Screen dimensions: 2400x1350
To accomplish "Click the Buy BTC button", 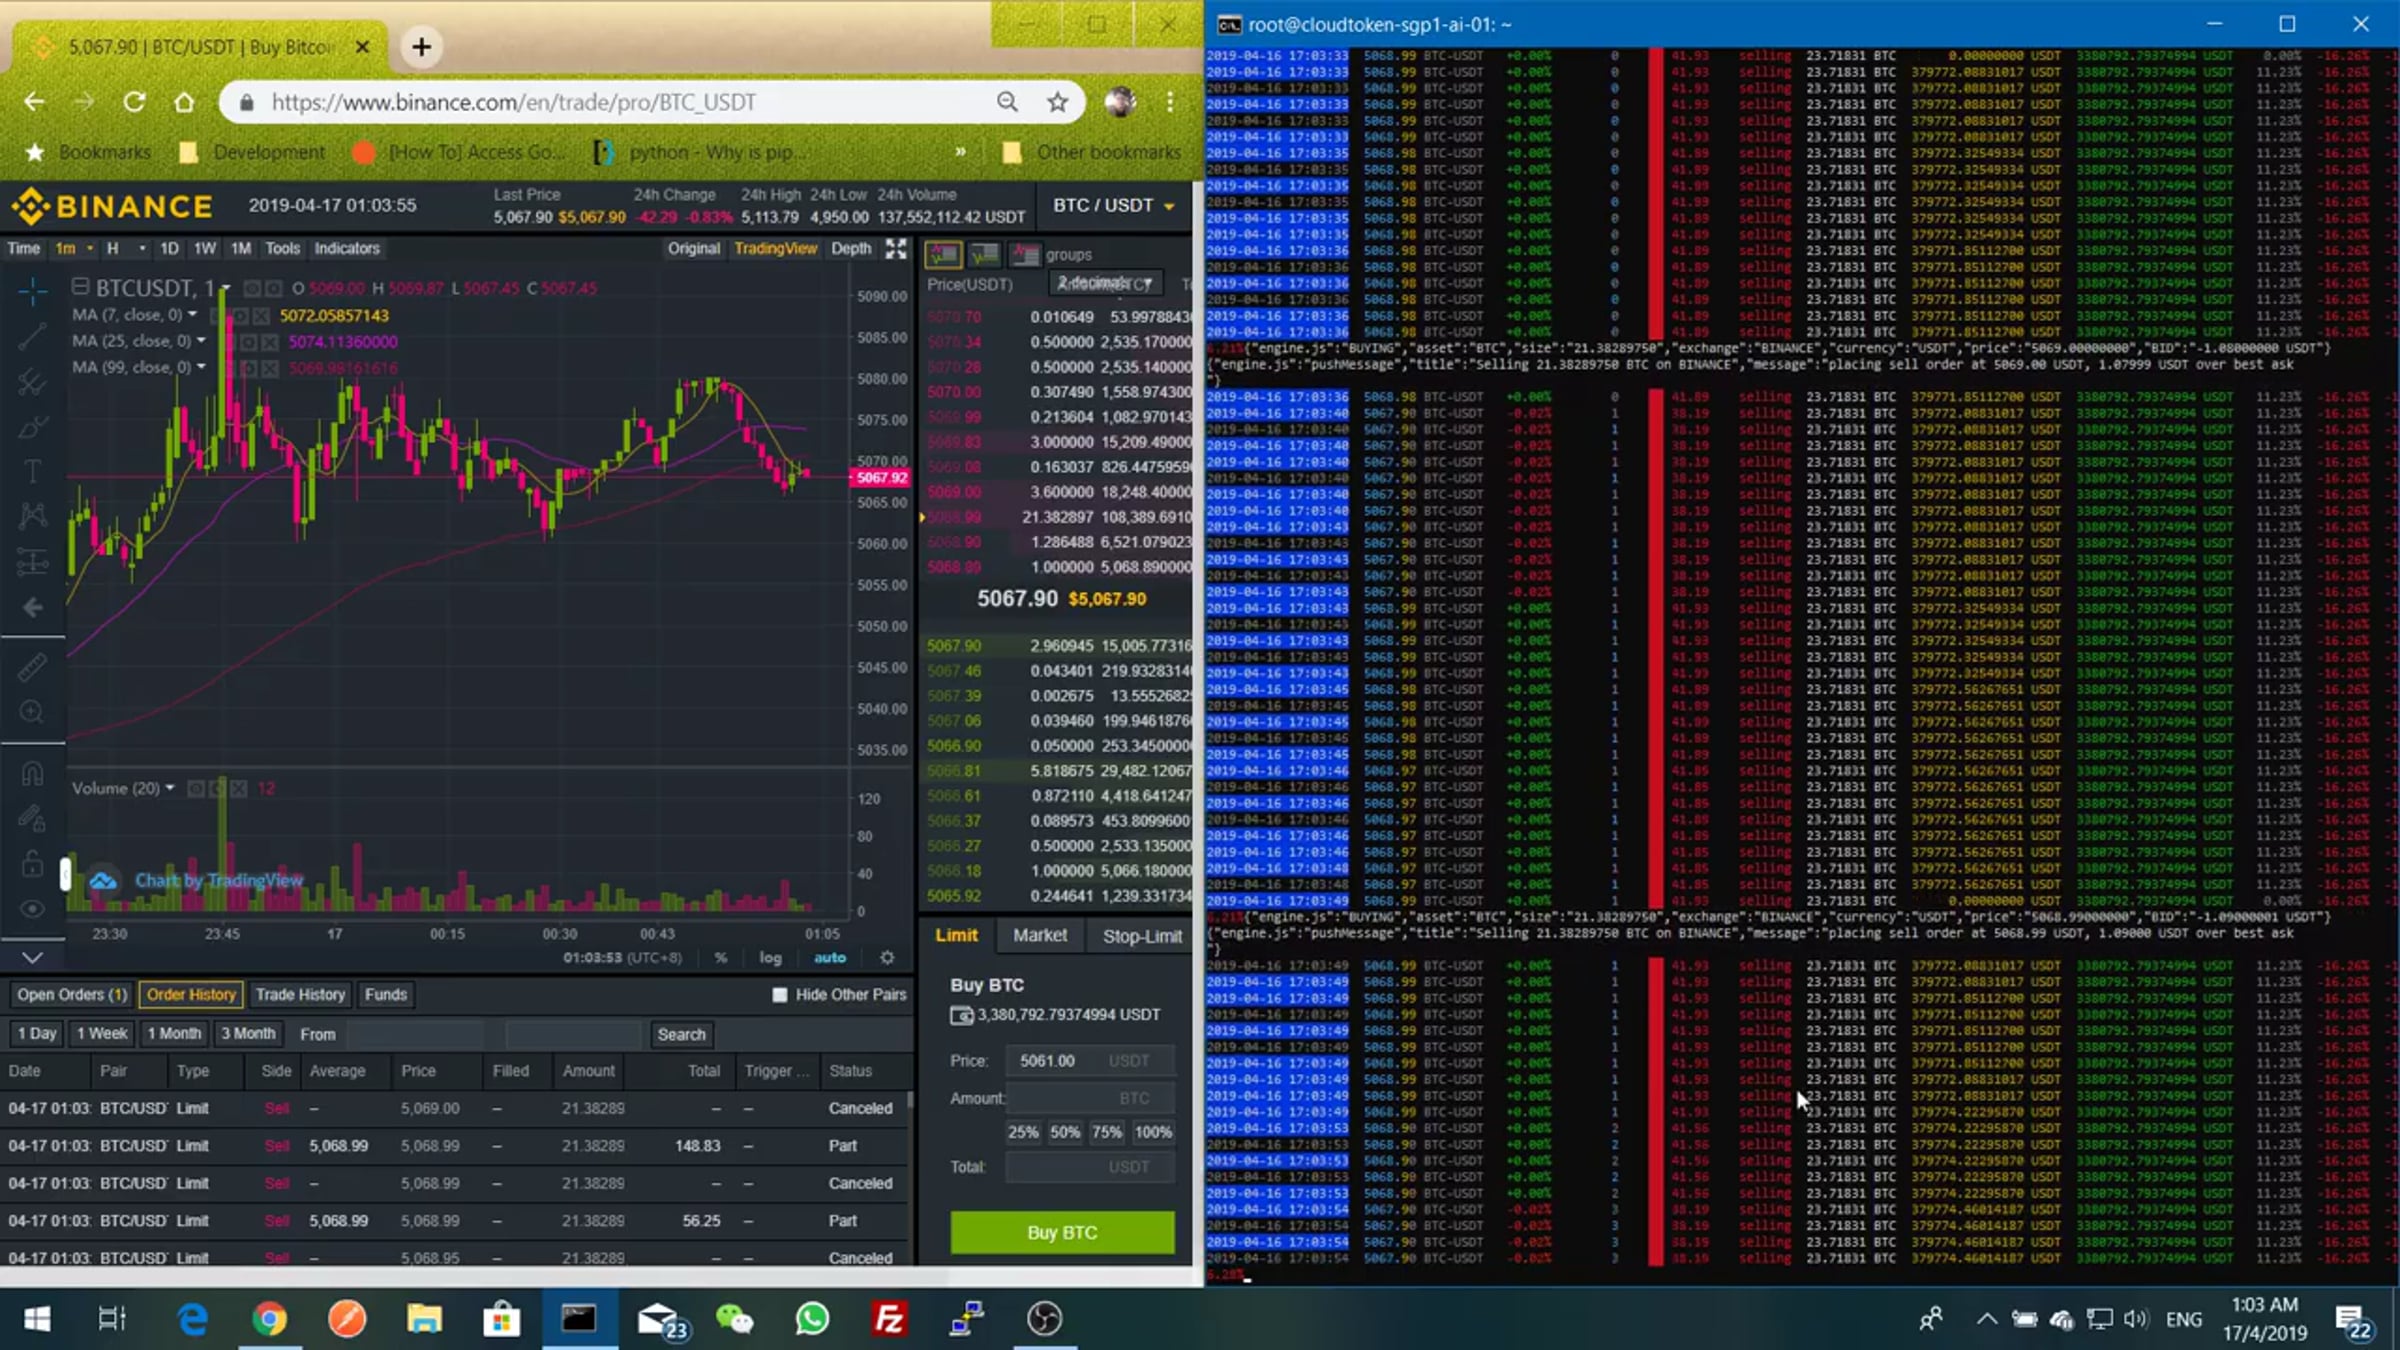I will click(x=1062, y=1232).
